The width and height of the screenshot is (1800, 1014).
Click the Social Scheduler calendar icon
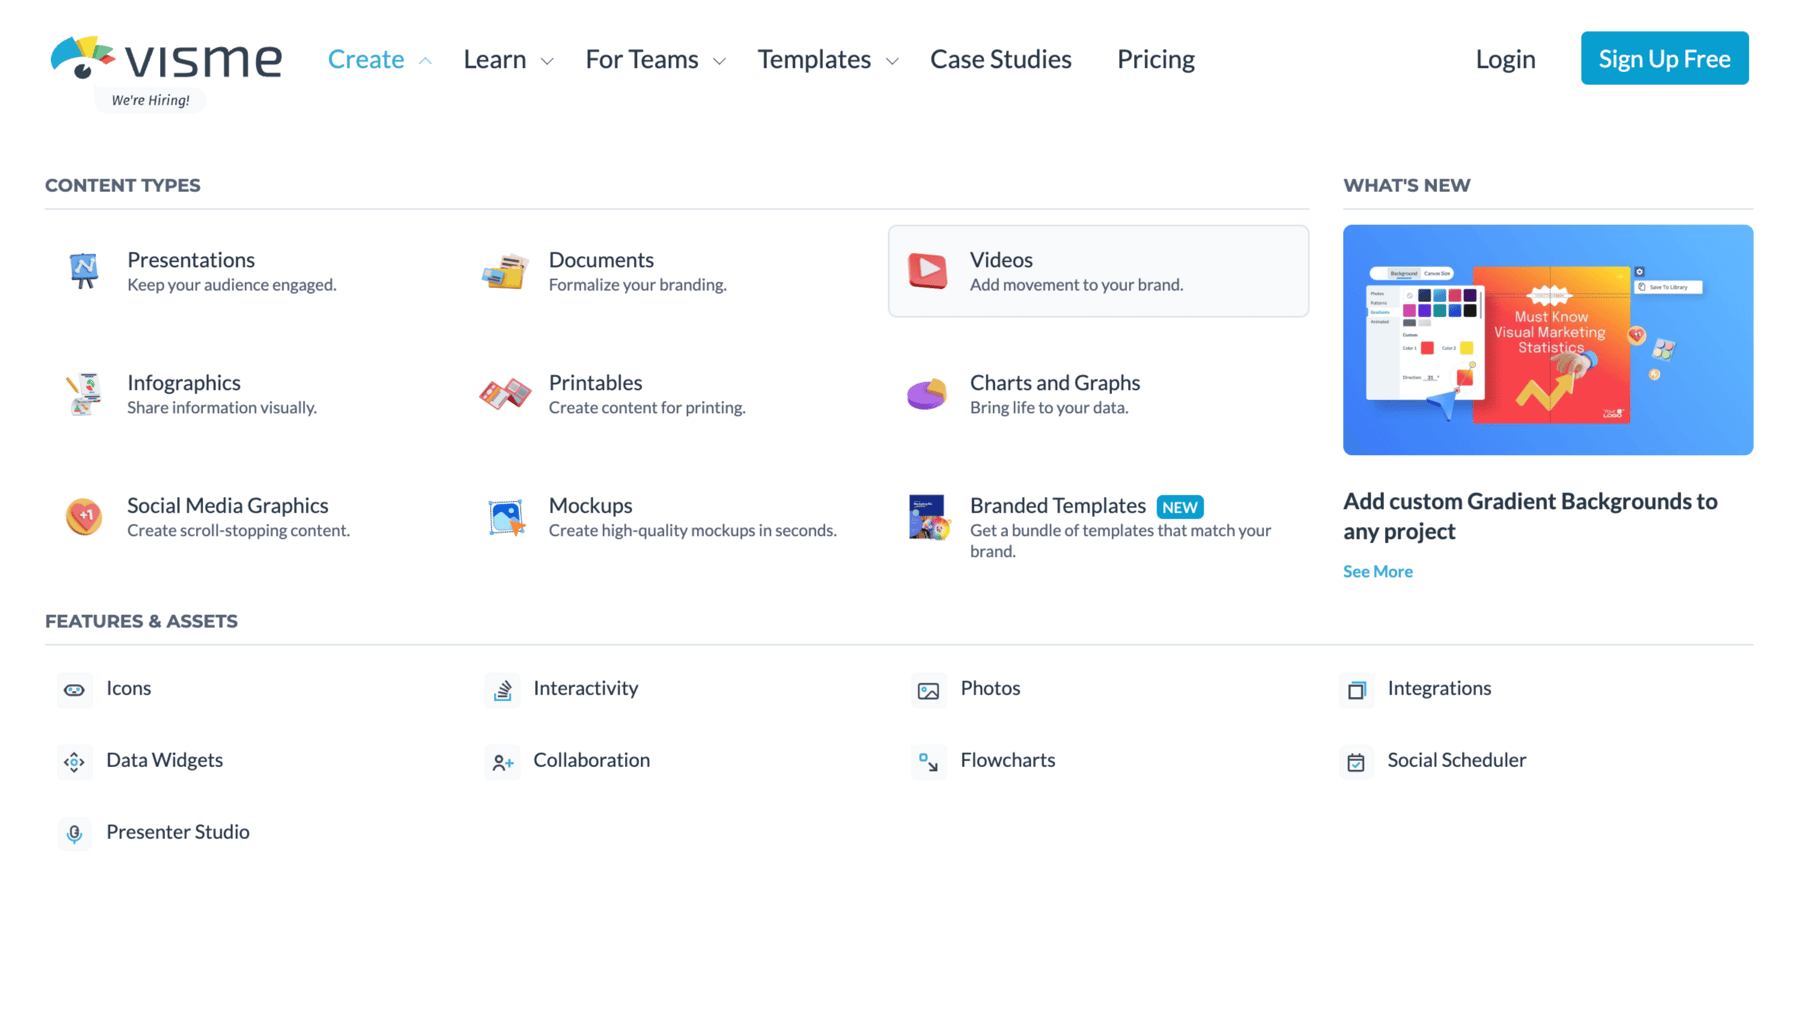[1356, 761]
